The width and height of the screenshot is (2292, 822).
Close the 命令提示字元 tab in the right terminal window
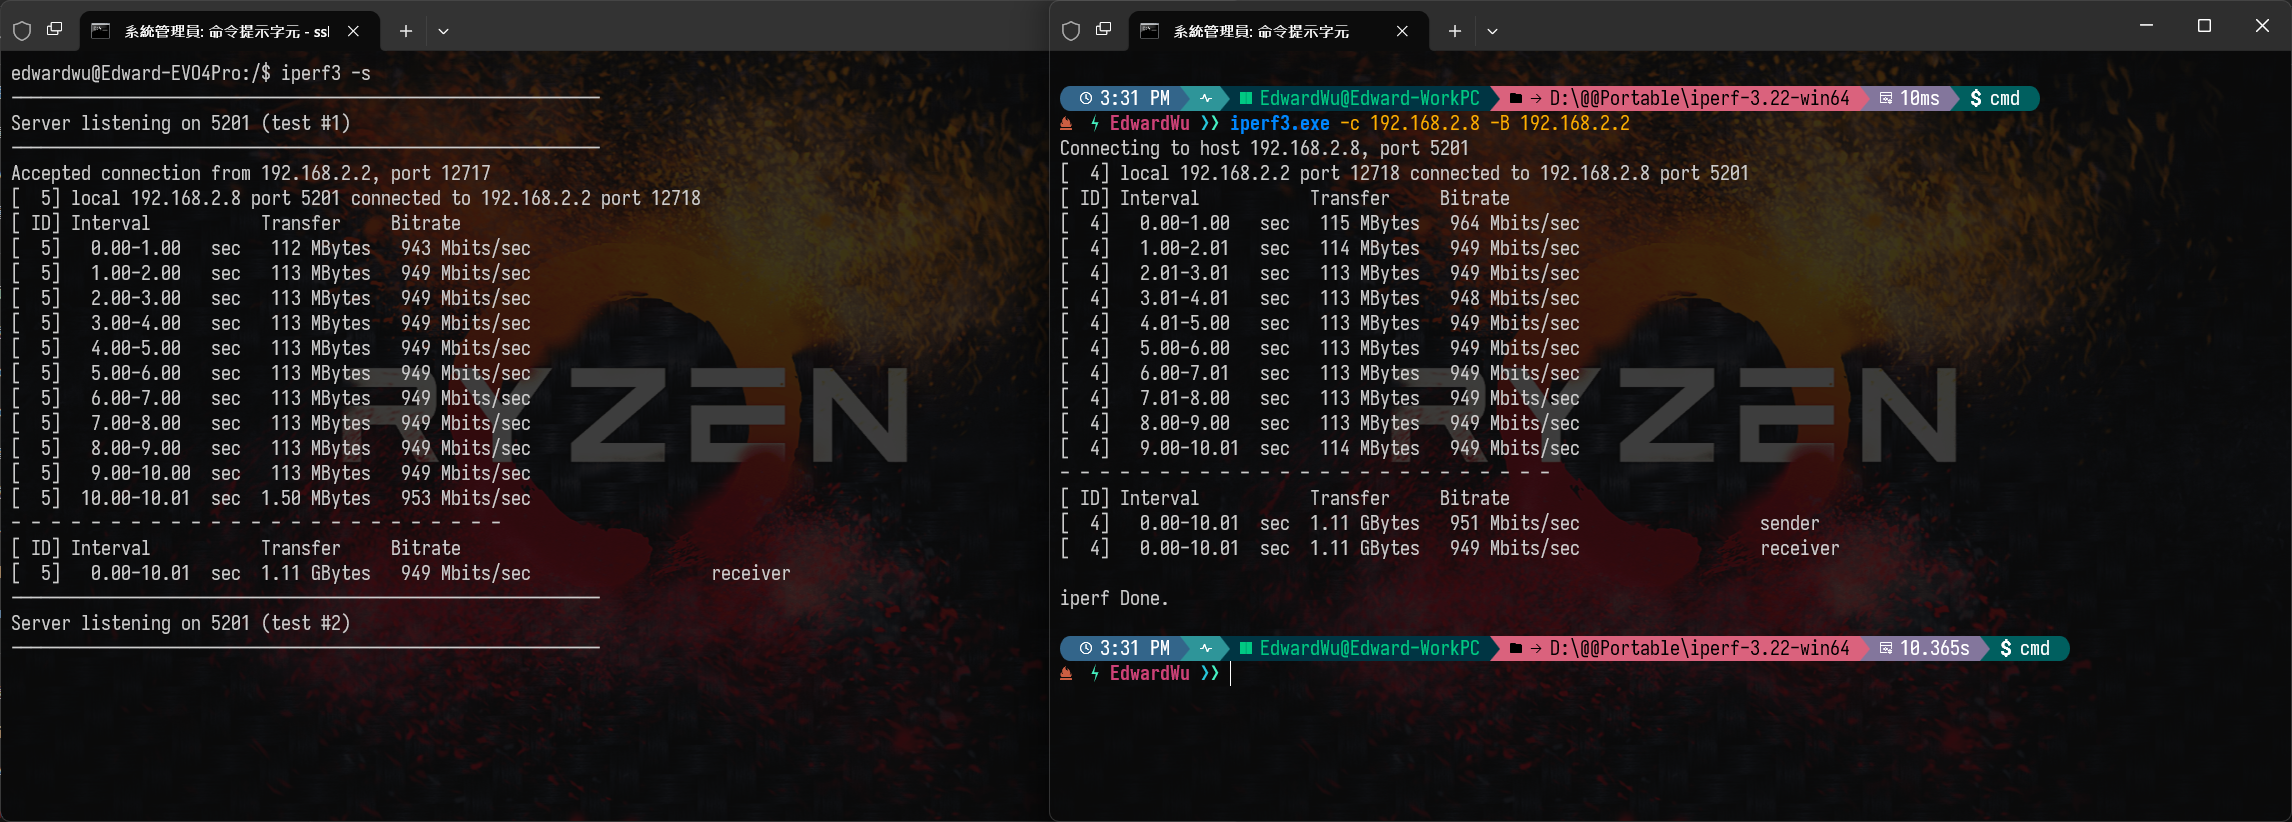point(1403,31)
